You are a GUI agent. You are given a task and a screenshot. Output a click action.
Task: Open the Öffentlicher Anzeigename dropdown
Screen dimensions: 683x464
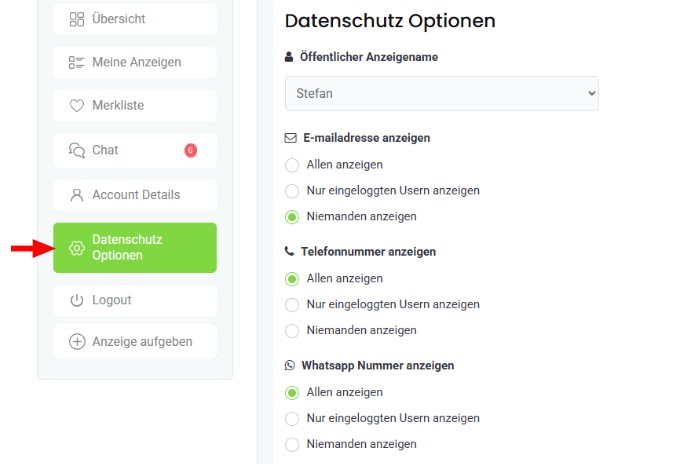click(x=442, y=94)
